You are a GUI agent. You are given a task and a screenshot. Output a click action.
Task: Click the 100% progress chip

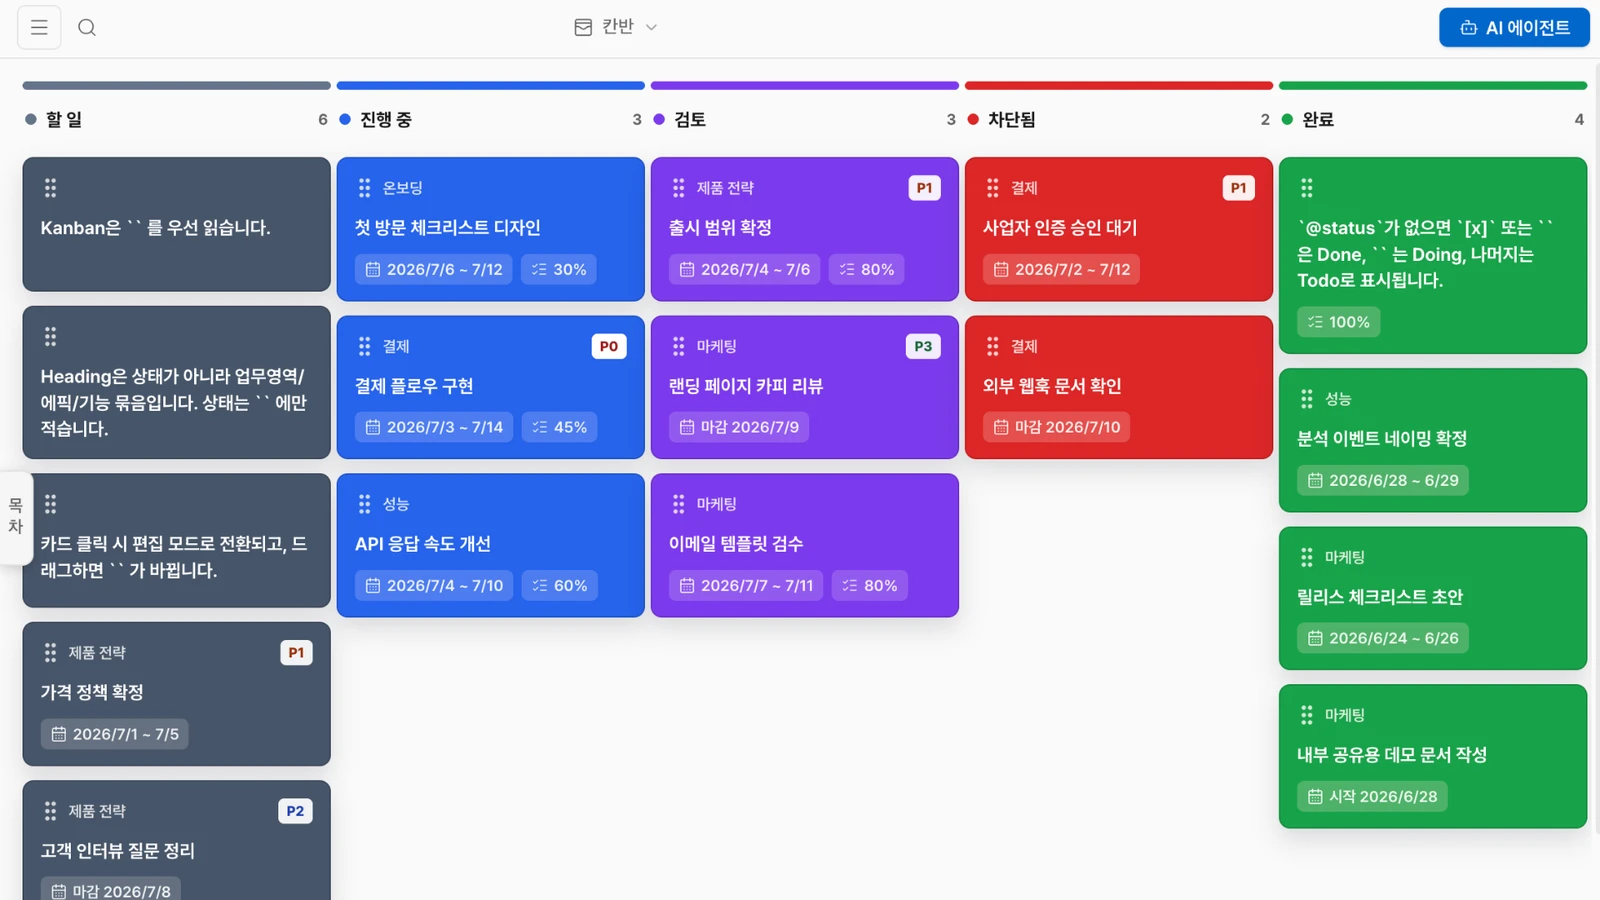click(x=1339, y=322)
